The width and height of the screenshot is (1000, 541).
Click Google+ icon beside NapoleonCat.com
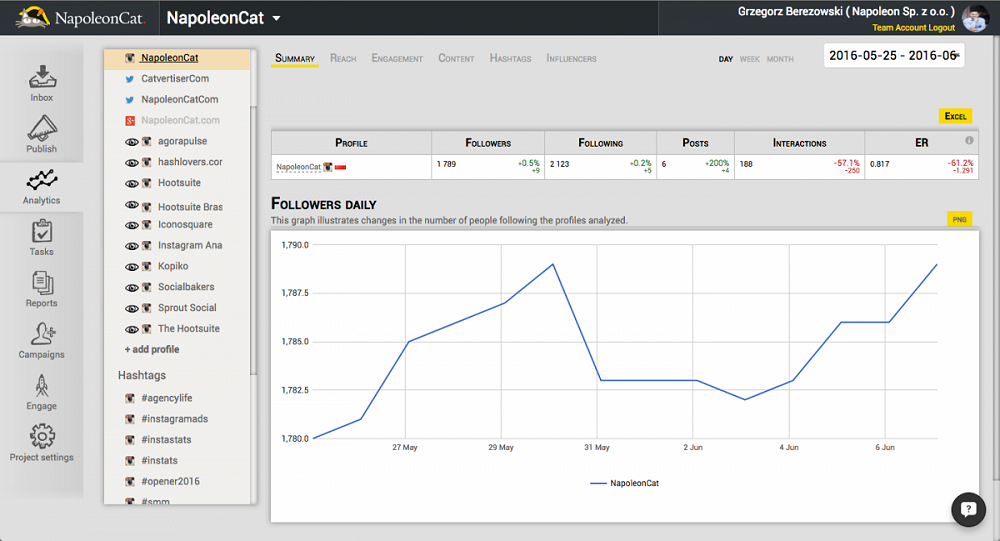tap(129, 121)
